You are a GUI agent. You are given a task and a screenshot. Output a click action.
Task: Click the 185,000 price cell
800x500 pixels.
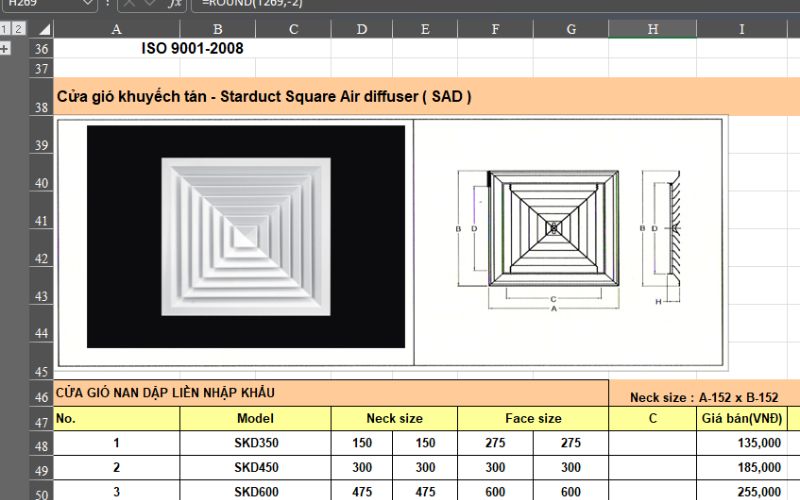tap(742, 467)
